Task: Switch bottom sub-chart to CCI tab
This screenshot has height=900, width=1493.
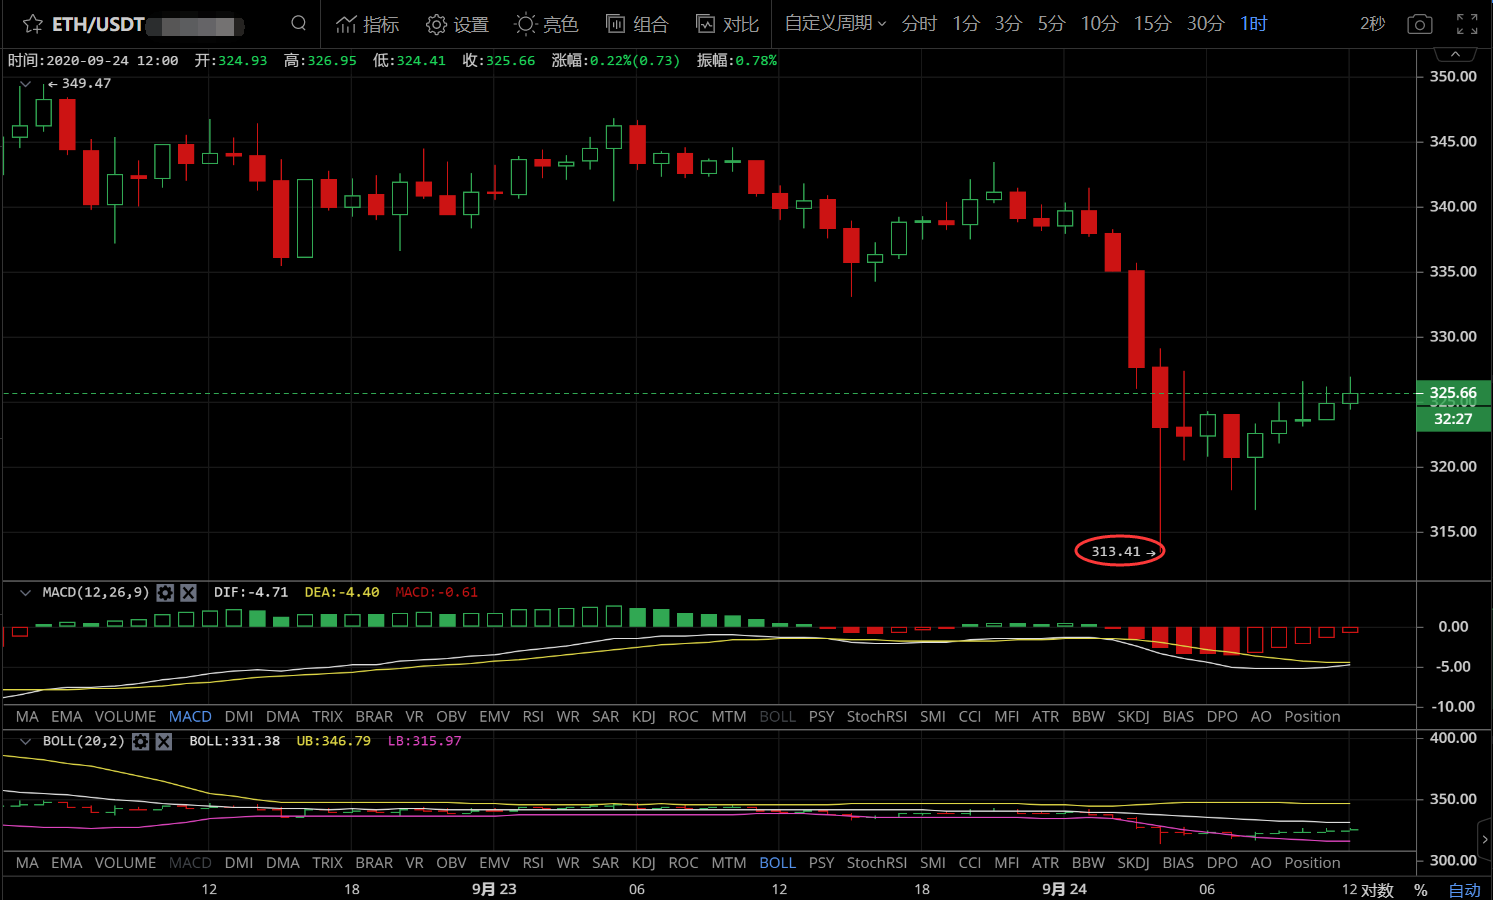Action: pyautogui.click(x=969, y=863)
